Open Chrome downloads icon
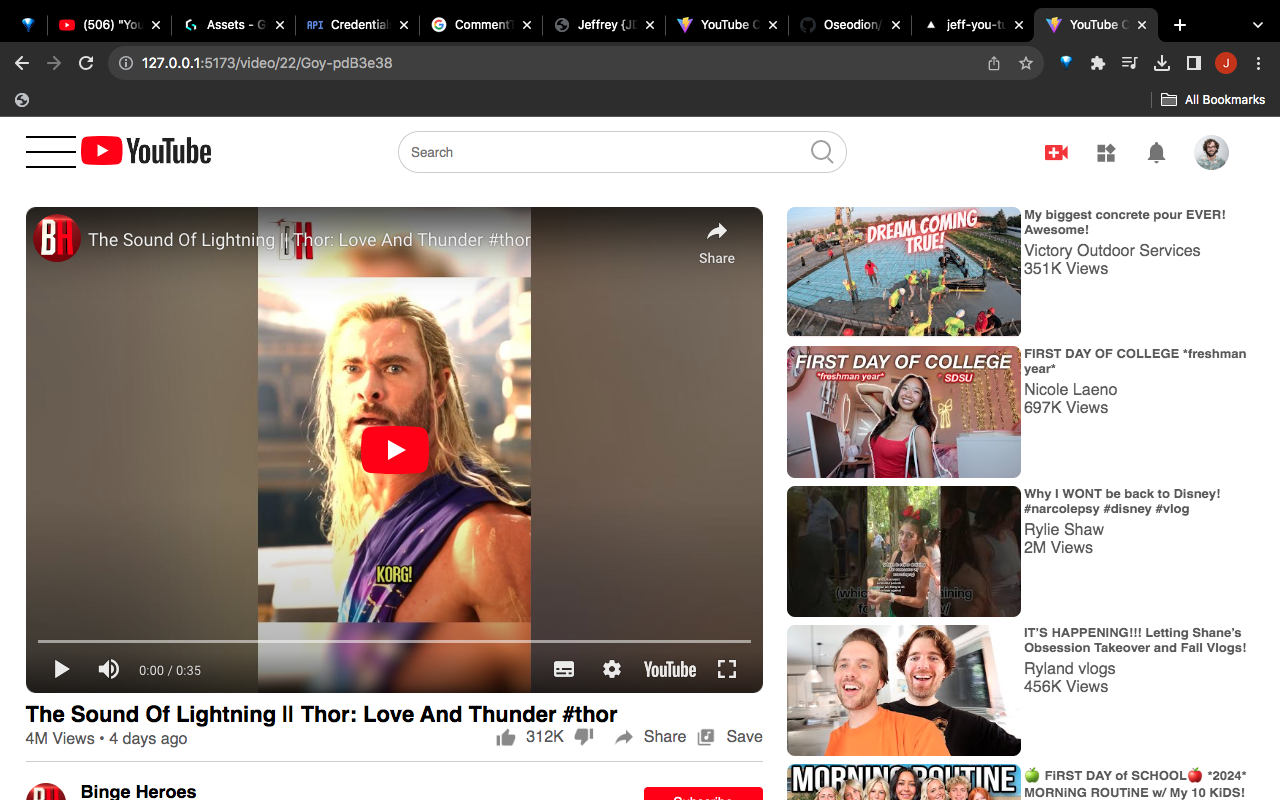 (x=1162, y=63)
